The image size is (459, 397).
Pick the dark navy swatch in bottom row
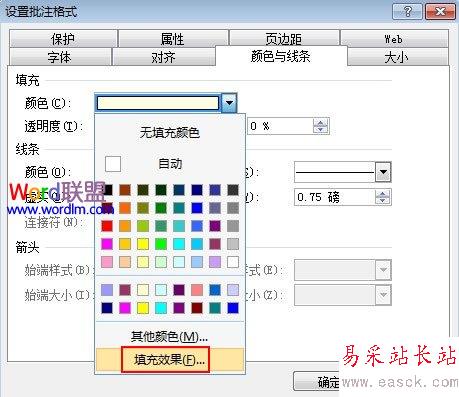click(107, 308)
